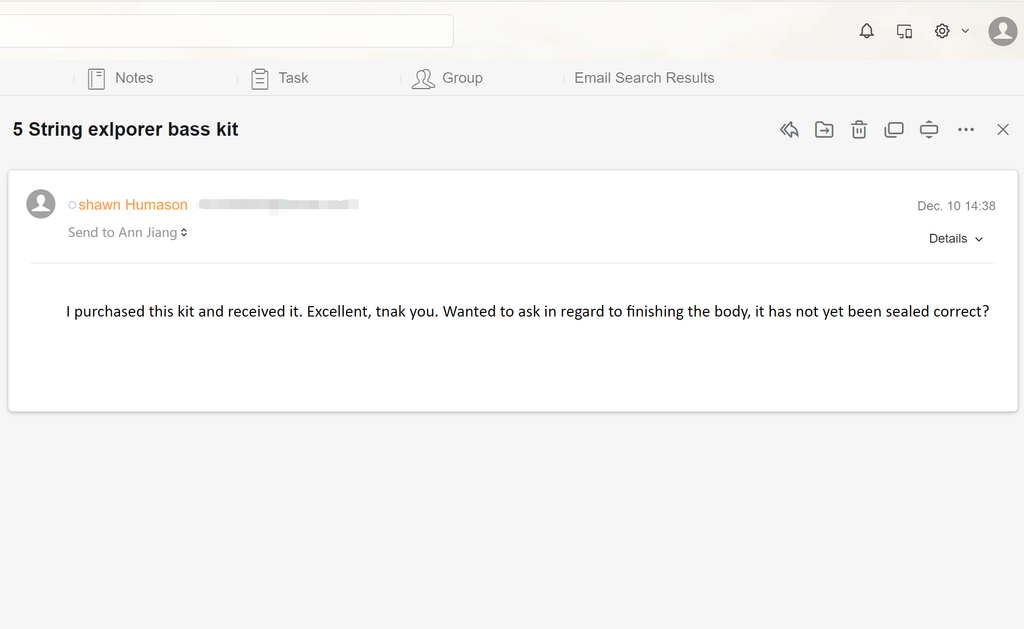This screenshot has width=1024, height=629.
Task: Click sender name shawn Humason
Action: (133, 205)
